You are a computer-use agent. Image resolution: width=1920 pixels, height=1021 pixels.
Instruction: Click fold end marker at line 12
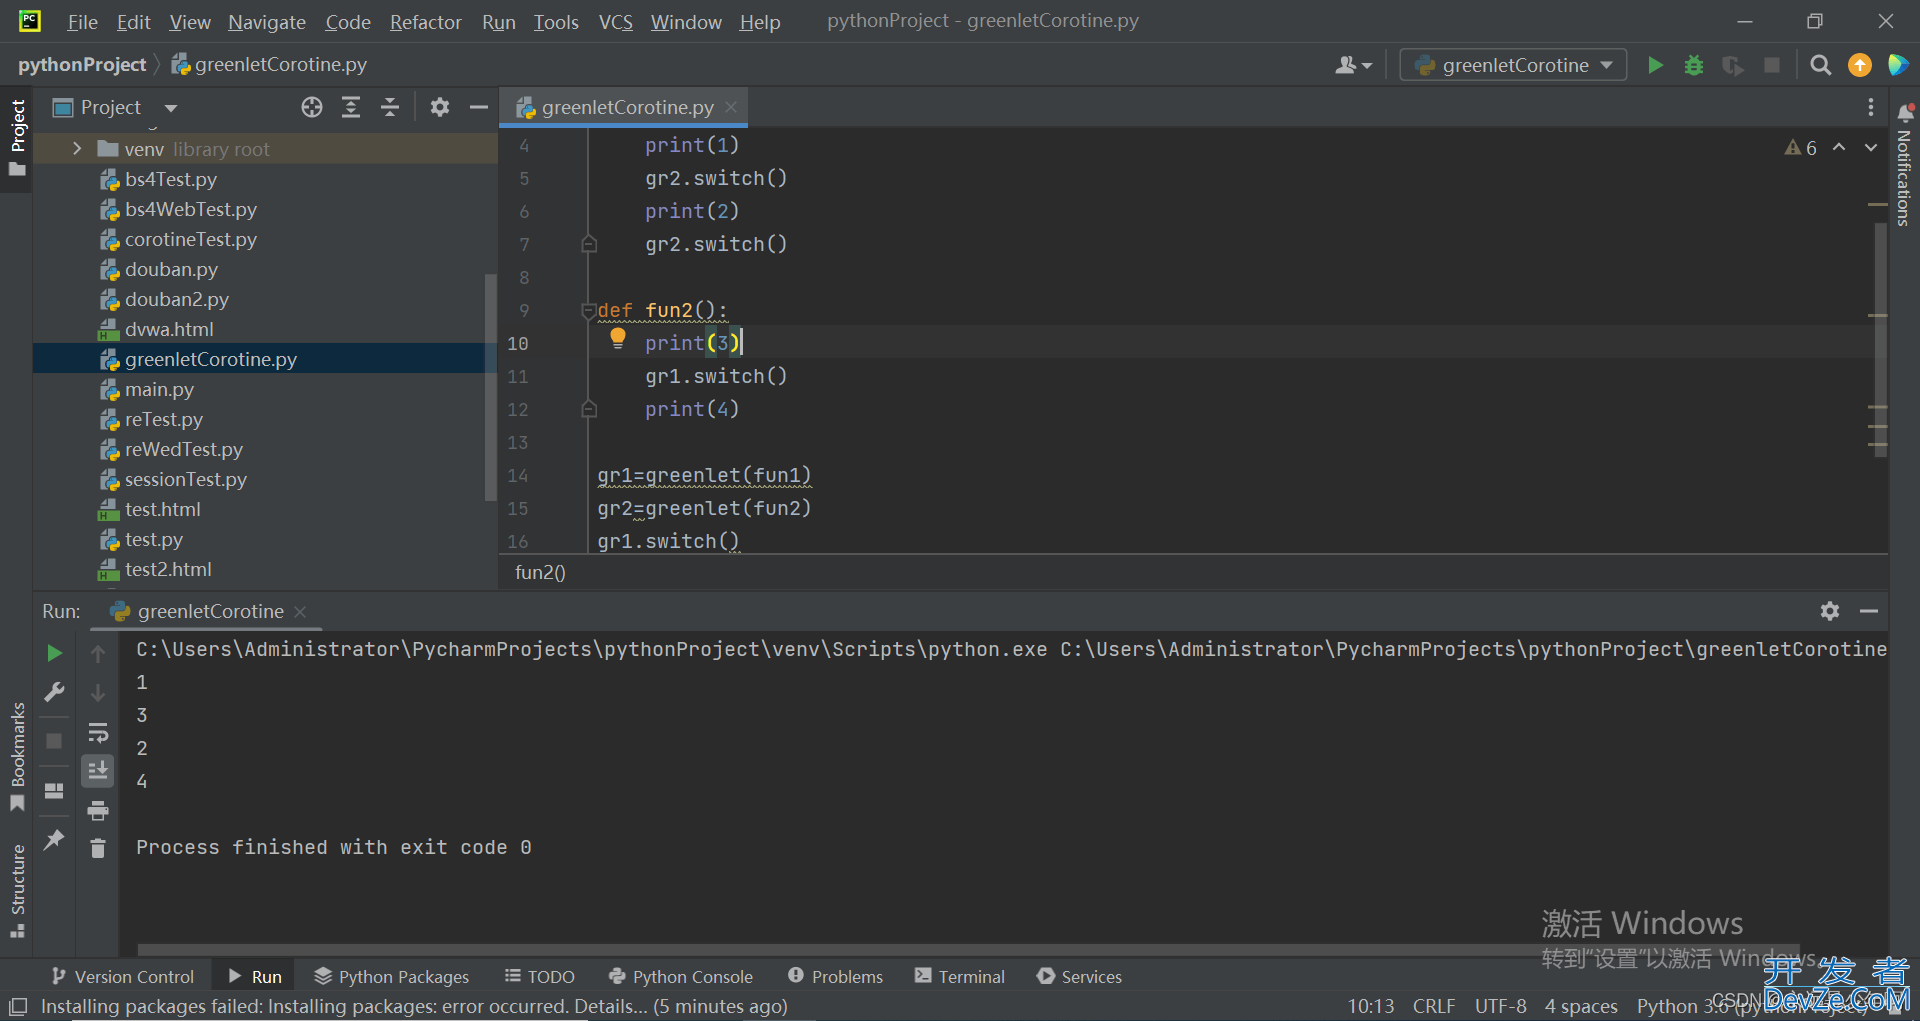point(589,409)
